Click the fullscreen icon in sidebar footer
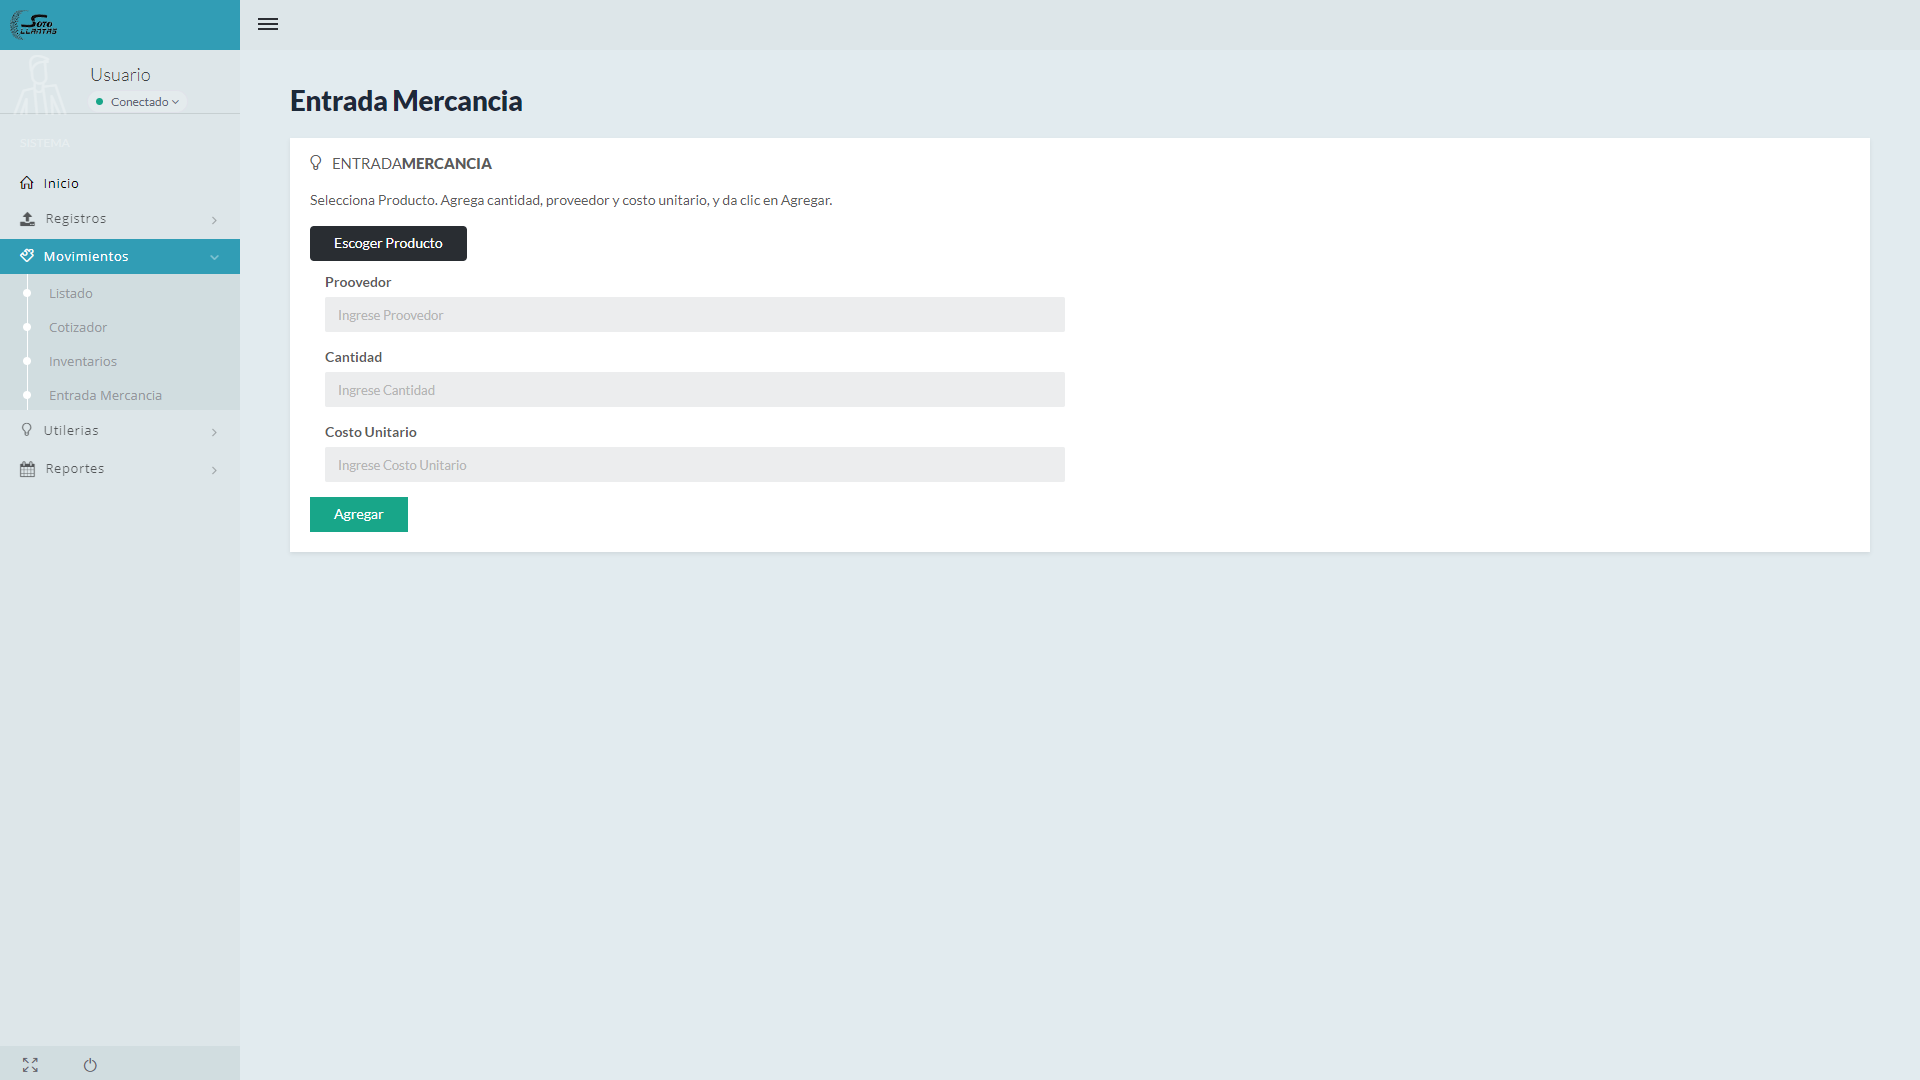 (x=30, y=1065)
